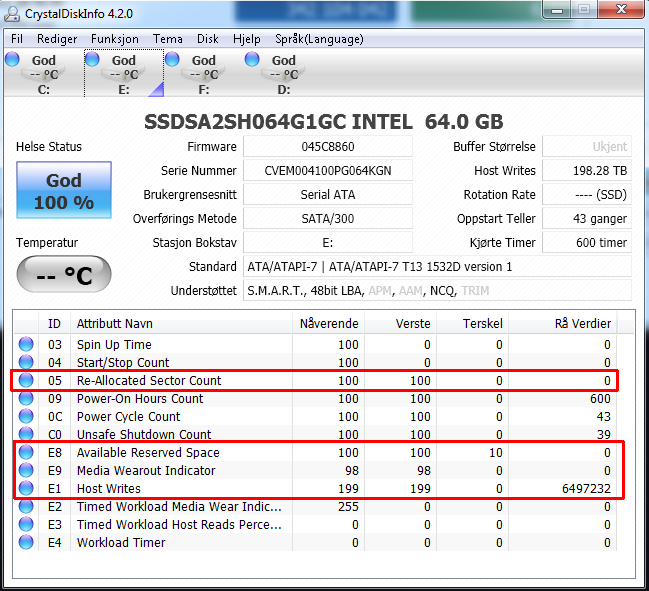This screenshot has height=591, width=649.
Task: Click the Stasjon Bokstav E: field
Action: [328, 243]
